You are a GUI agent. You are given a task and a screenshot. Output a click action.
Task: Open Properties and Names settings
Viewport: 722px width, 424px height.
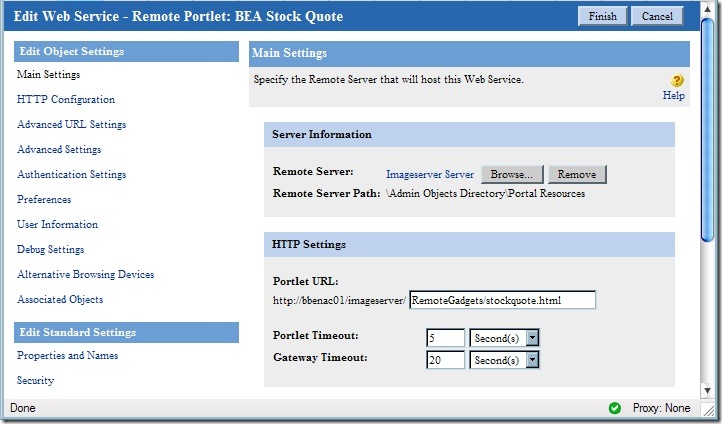click(67, 356)
